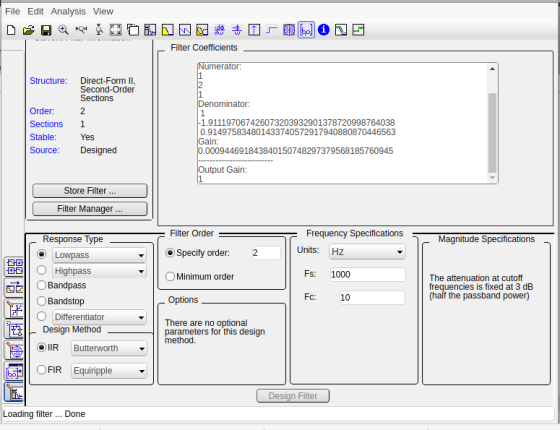Open the Edit menu
The height and width of the screenshot is (430, 560).
pos(35,11)
